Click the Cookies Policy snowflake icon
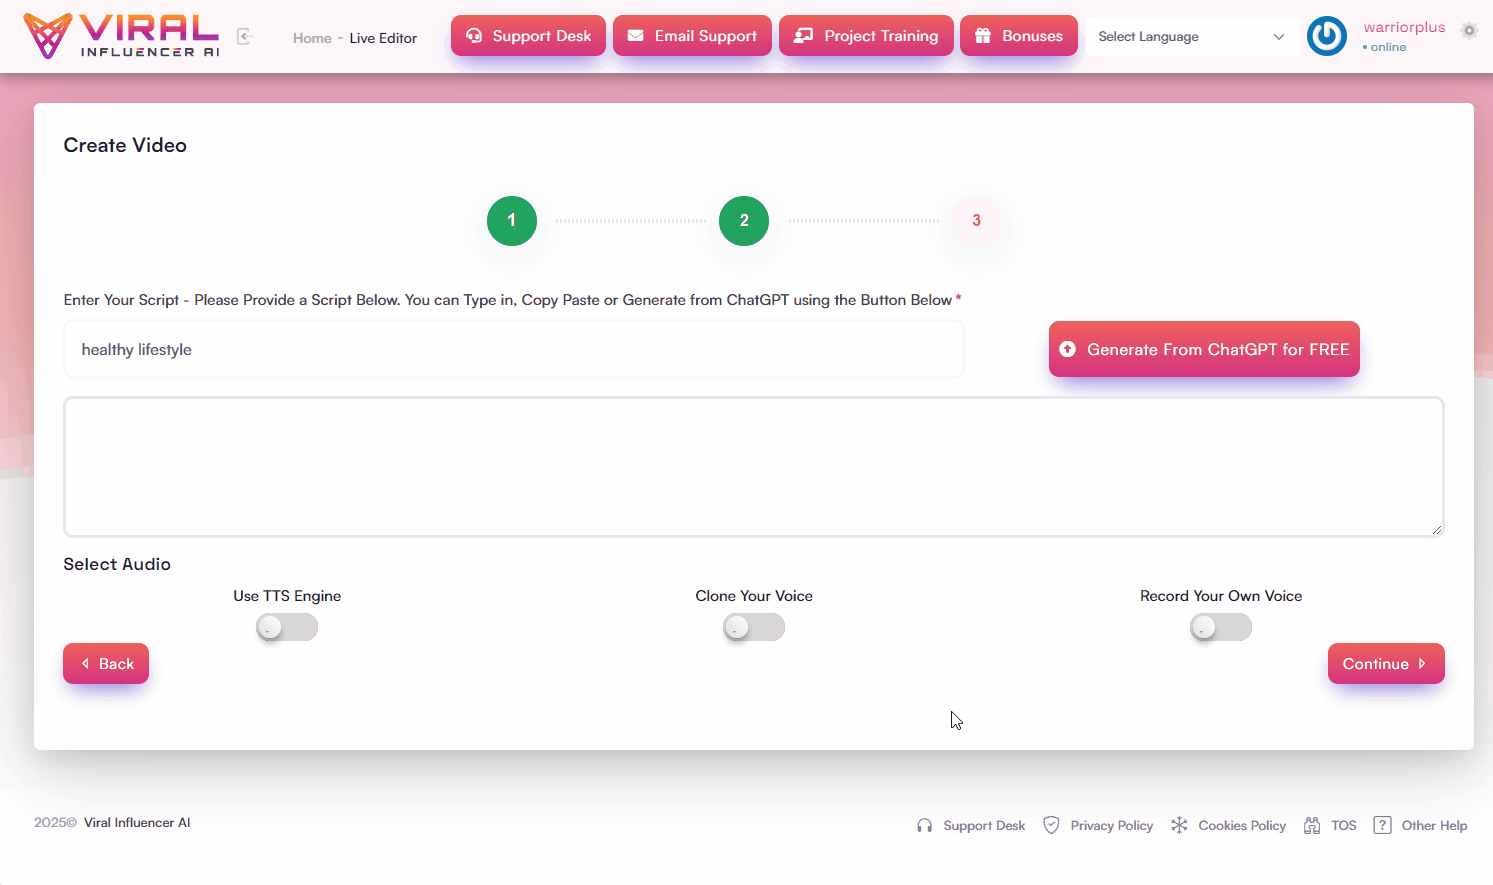The image size is (1493, 885). click(x=1179, y=825)
